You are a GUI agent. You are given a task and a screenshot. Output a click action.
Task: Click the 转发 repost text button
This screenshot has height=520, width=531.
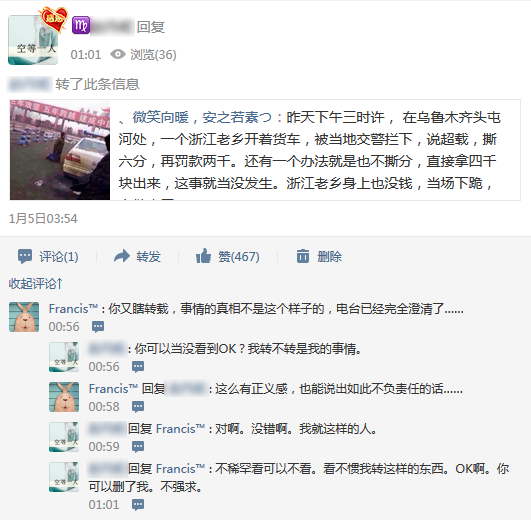coord(148,256)
